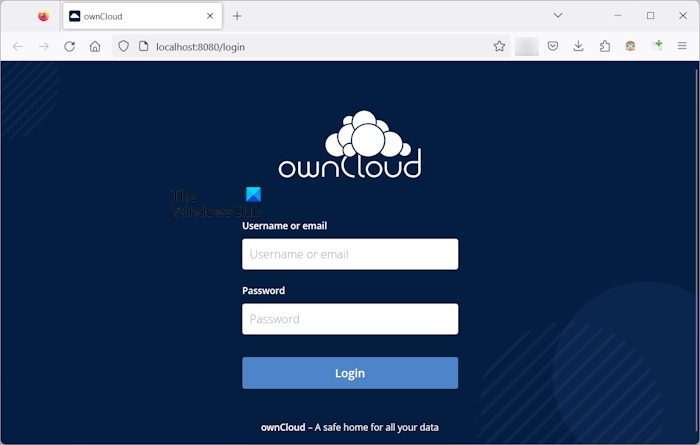Close the ownCloud tab
The image size is (700, 445).
(x=210, y=16)
